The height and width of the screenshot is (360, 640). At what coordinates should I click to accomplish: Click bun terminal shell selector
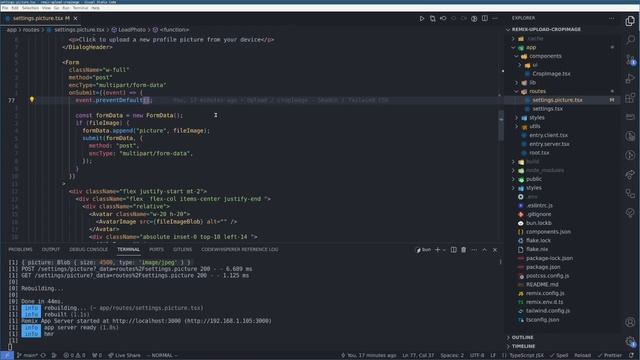click(x=423, y=250)
